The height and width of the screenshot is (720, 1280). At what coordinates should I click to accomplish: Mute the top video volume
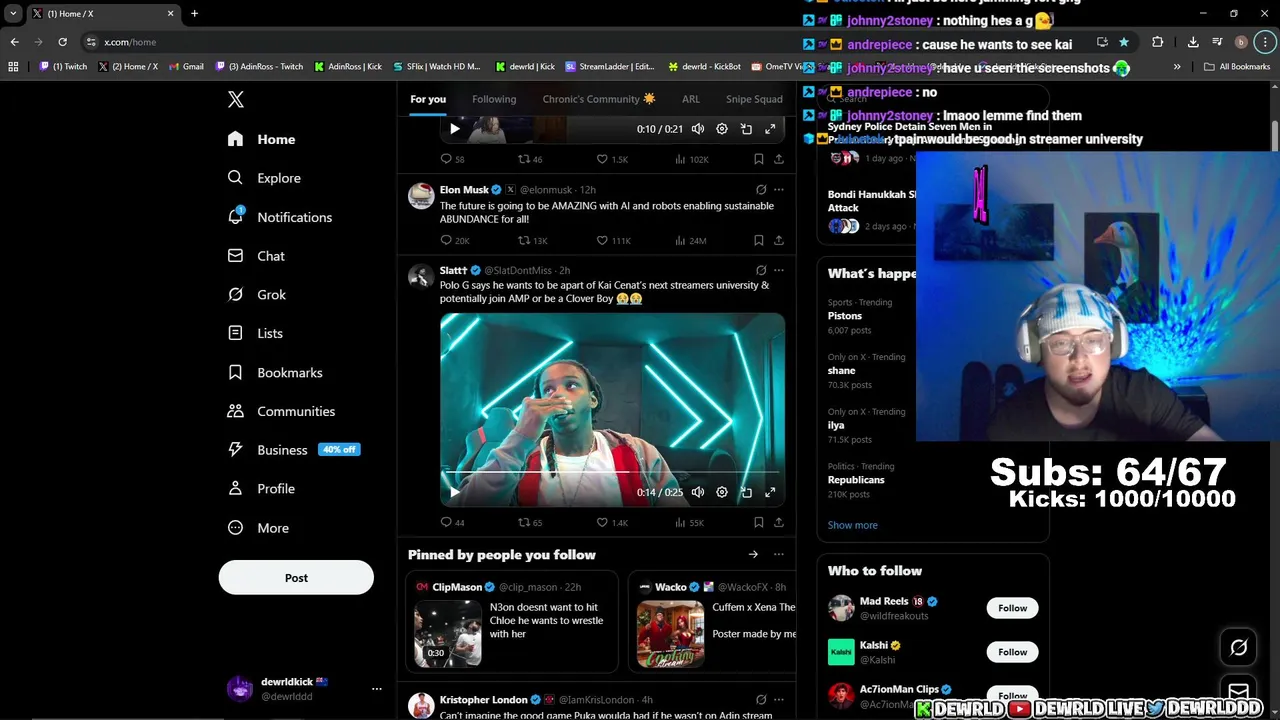[x=698, y=129]
